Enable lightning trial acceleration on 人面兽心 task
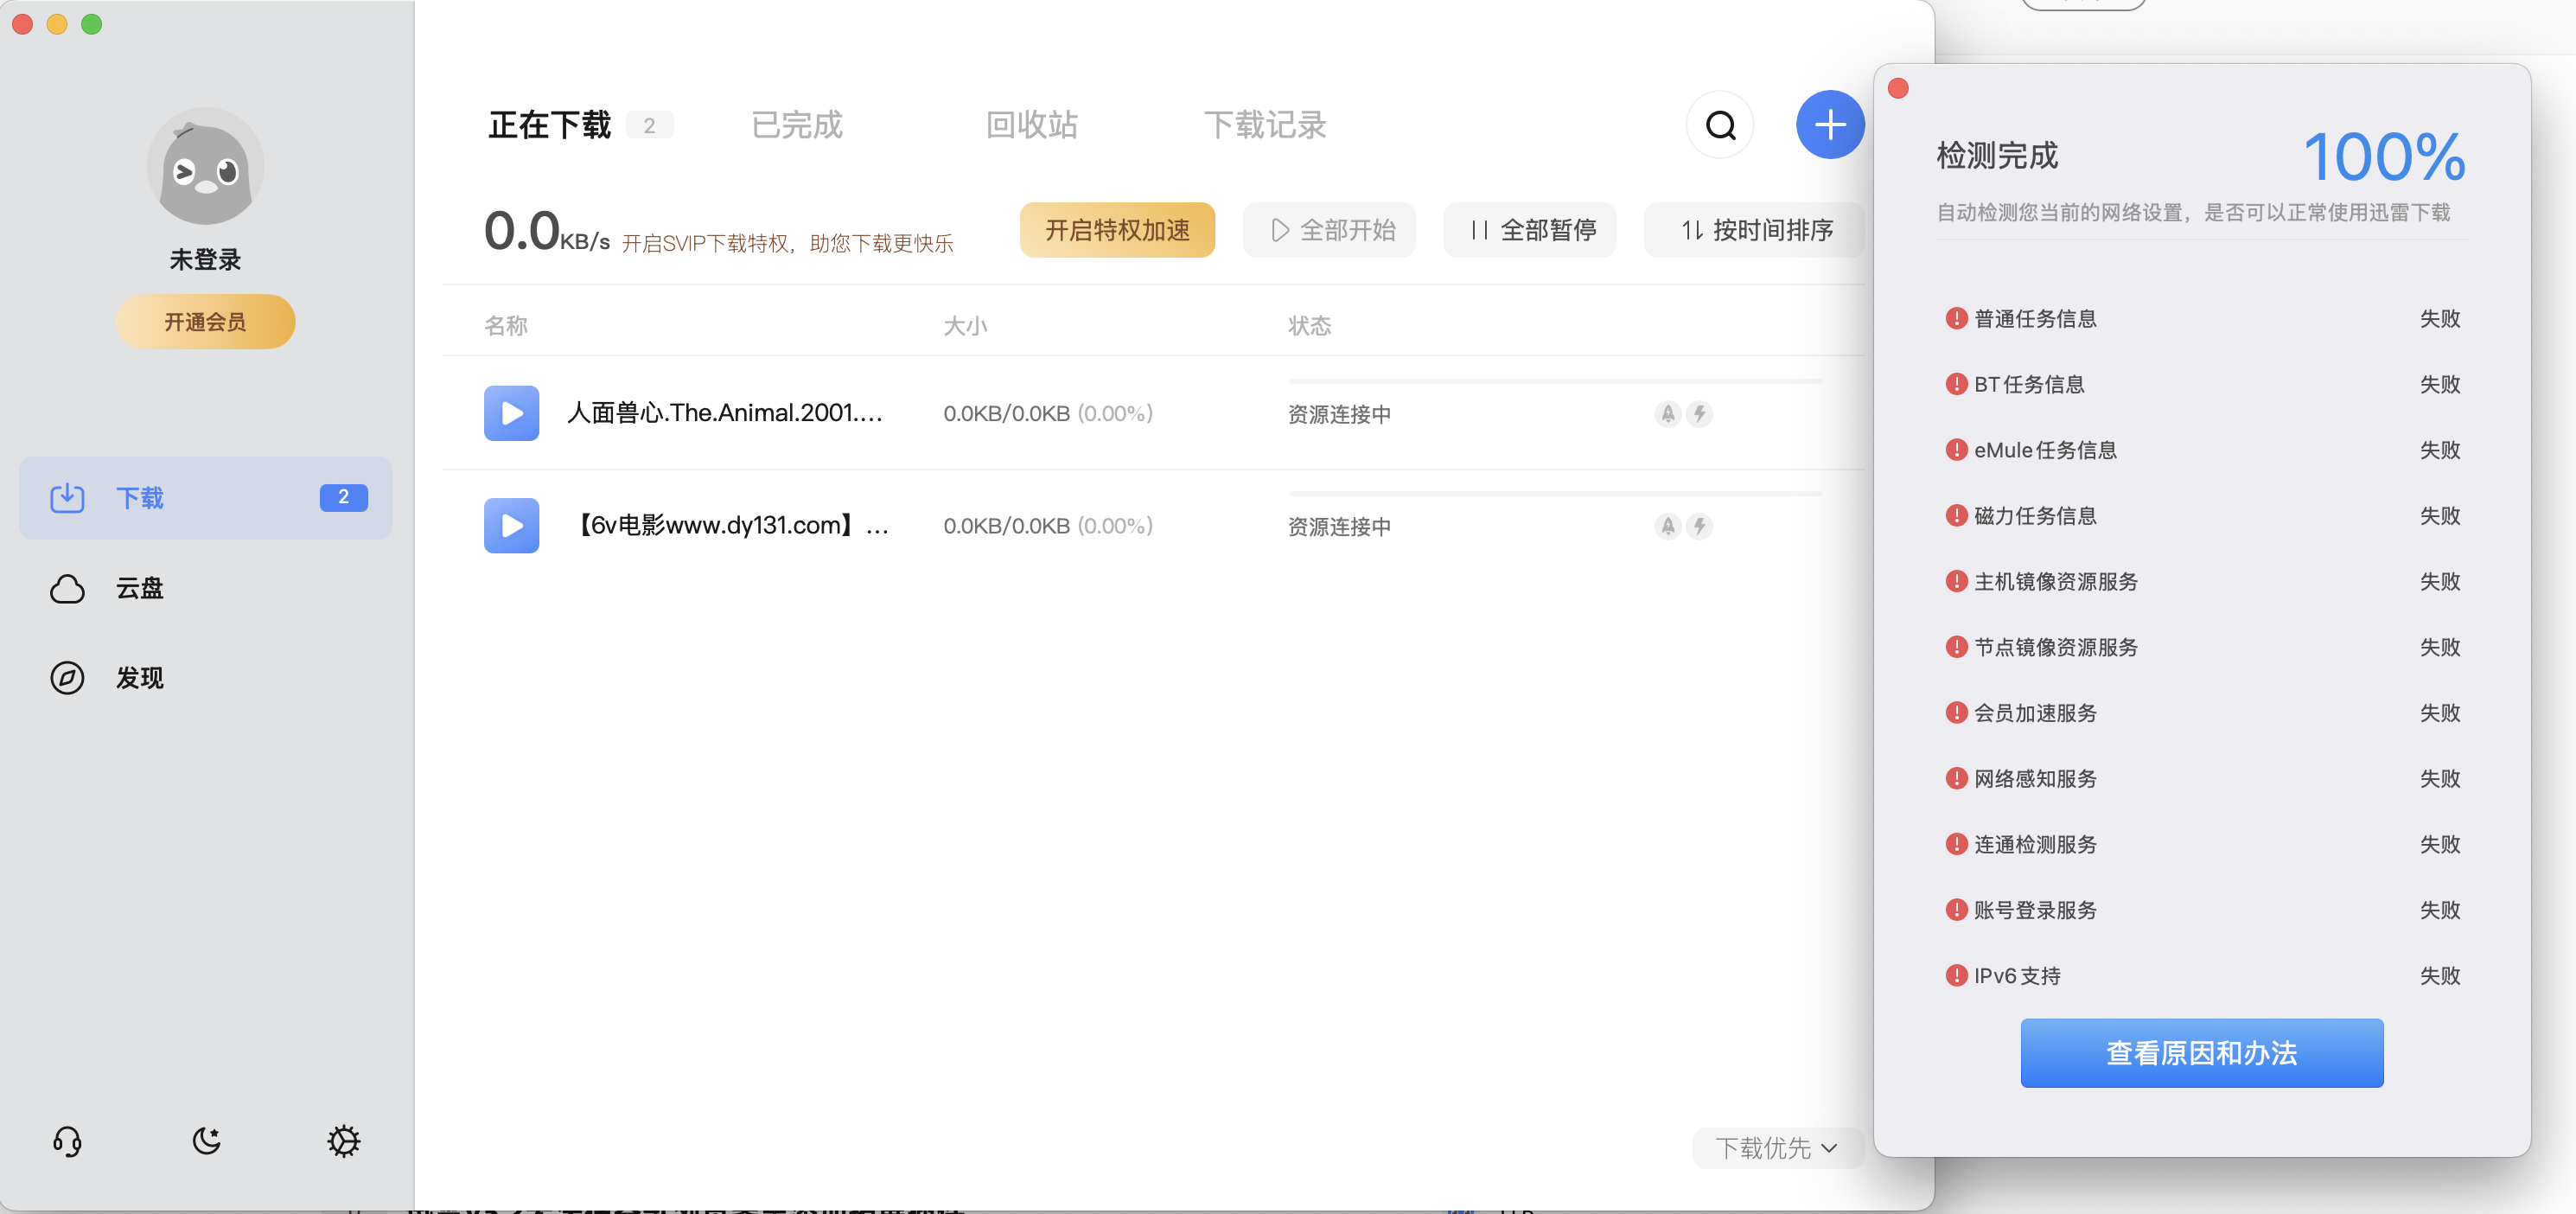2576x1214 pixels. click(x=1701, y=413)
